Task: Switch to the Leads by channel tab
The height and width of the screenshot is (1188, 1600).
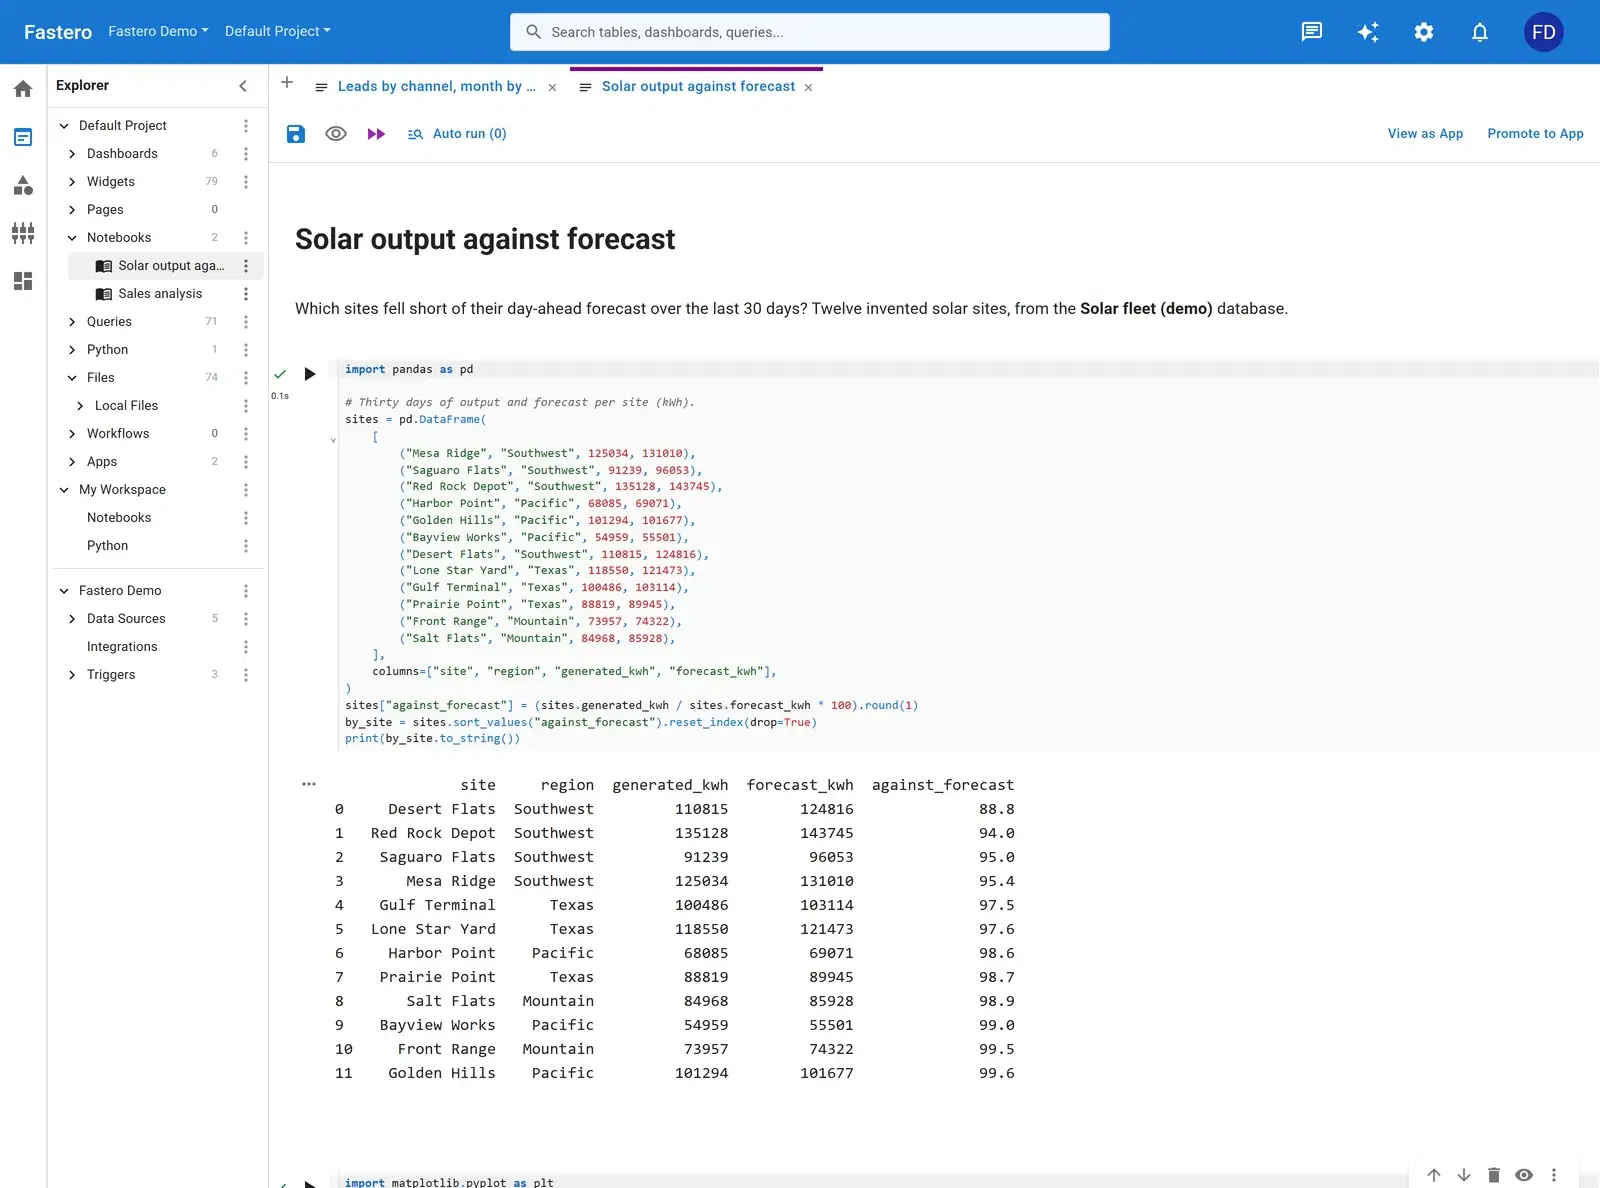Action: tap(436, 87)
